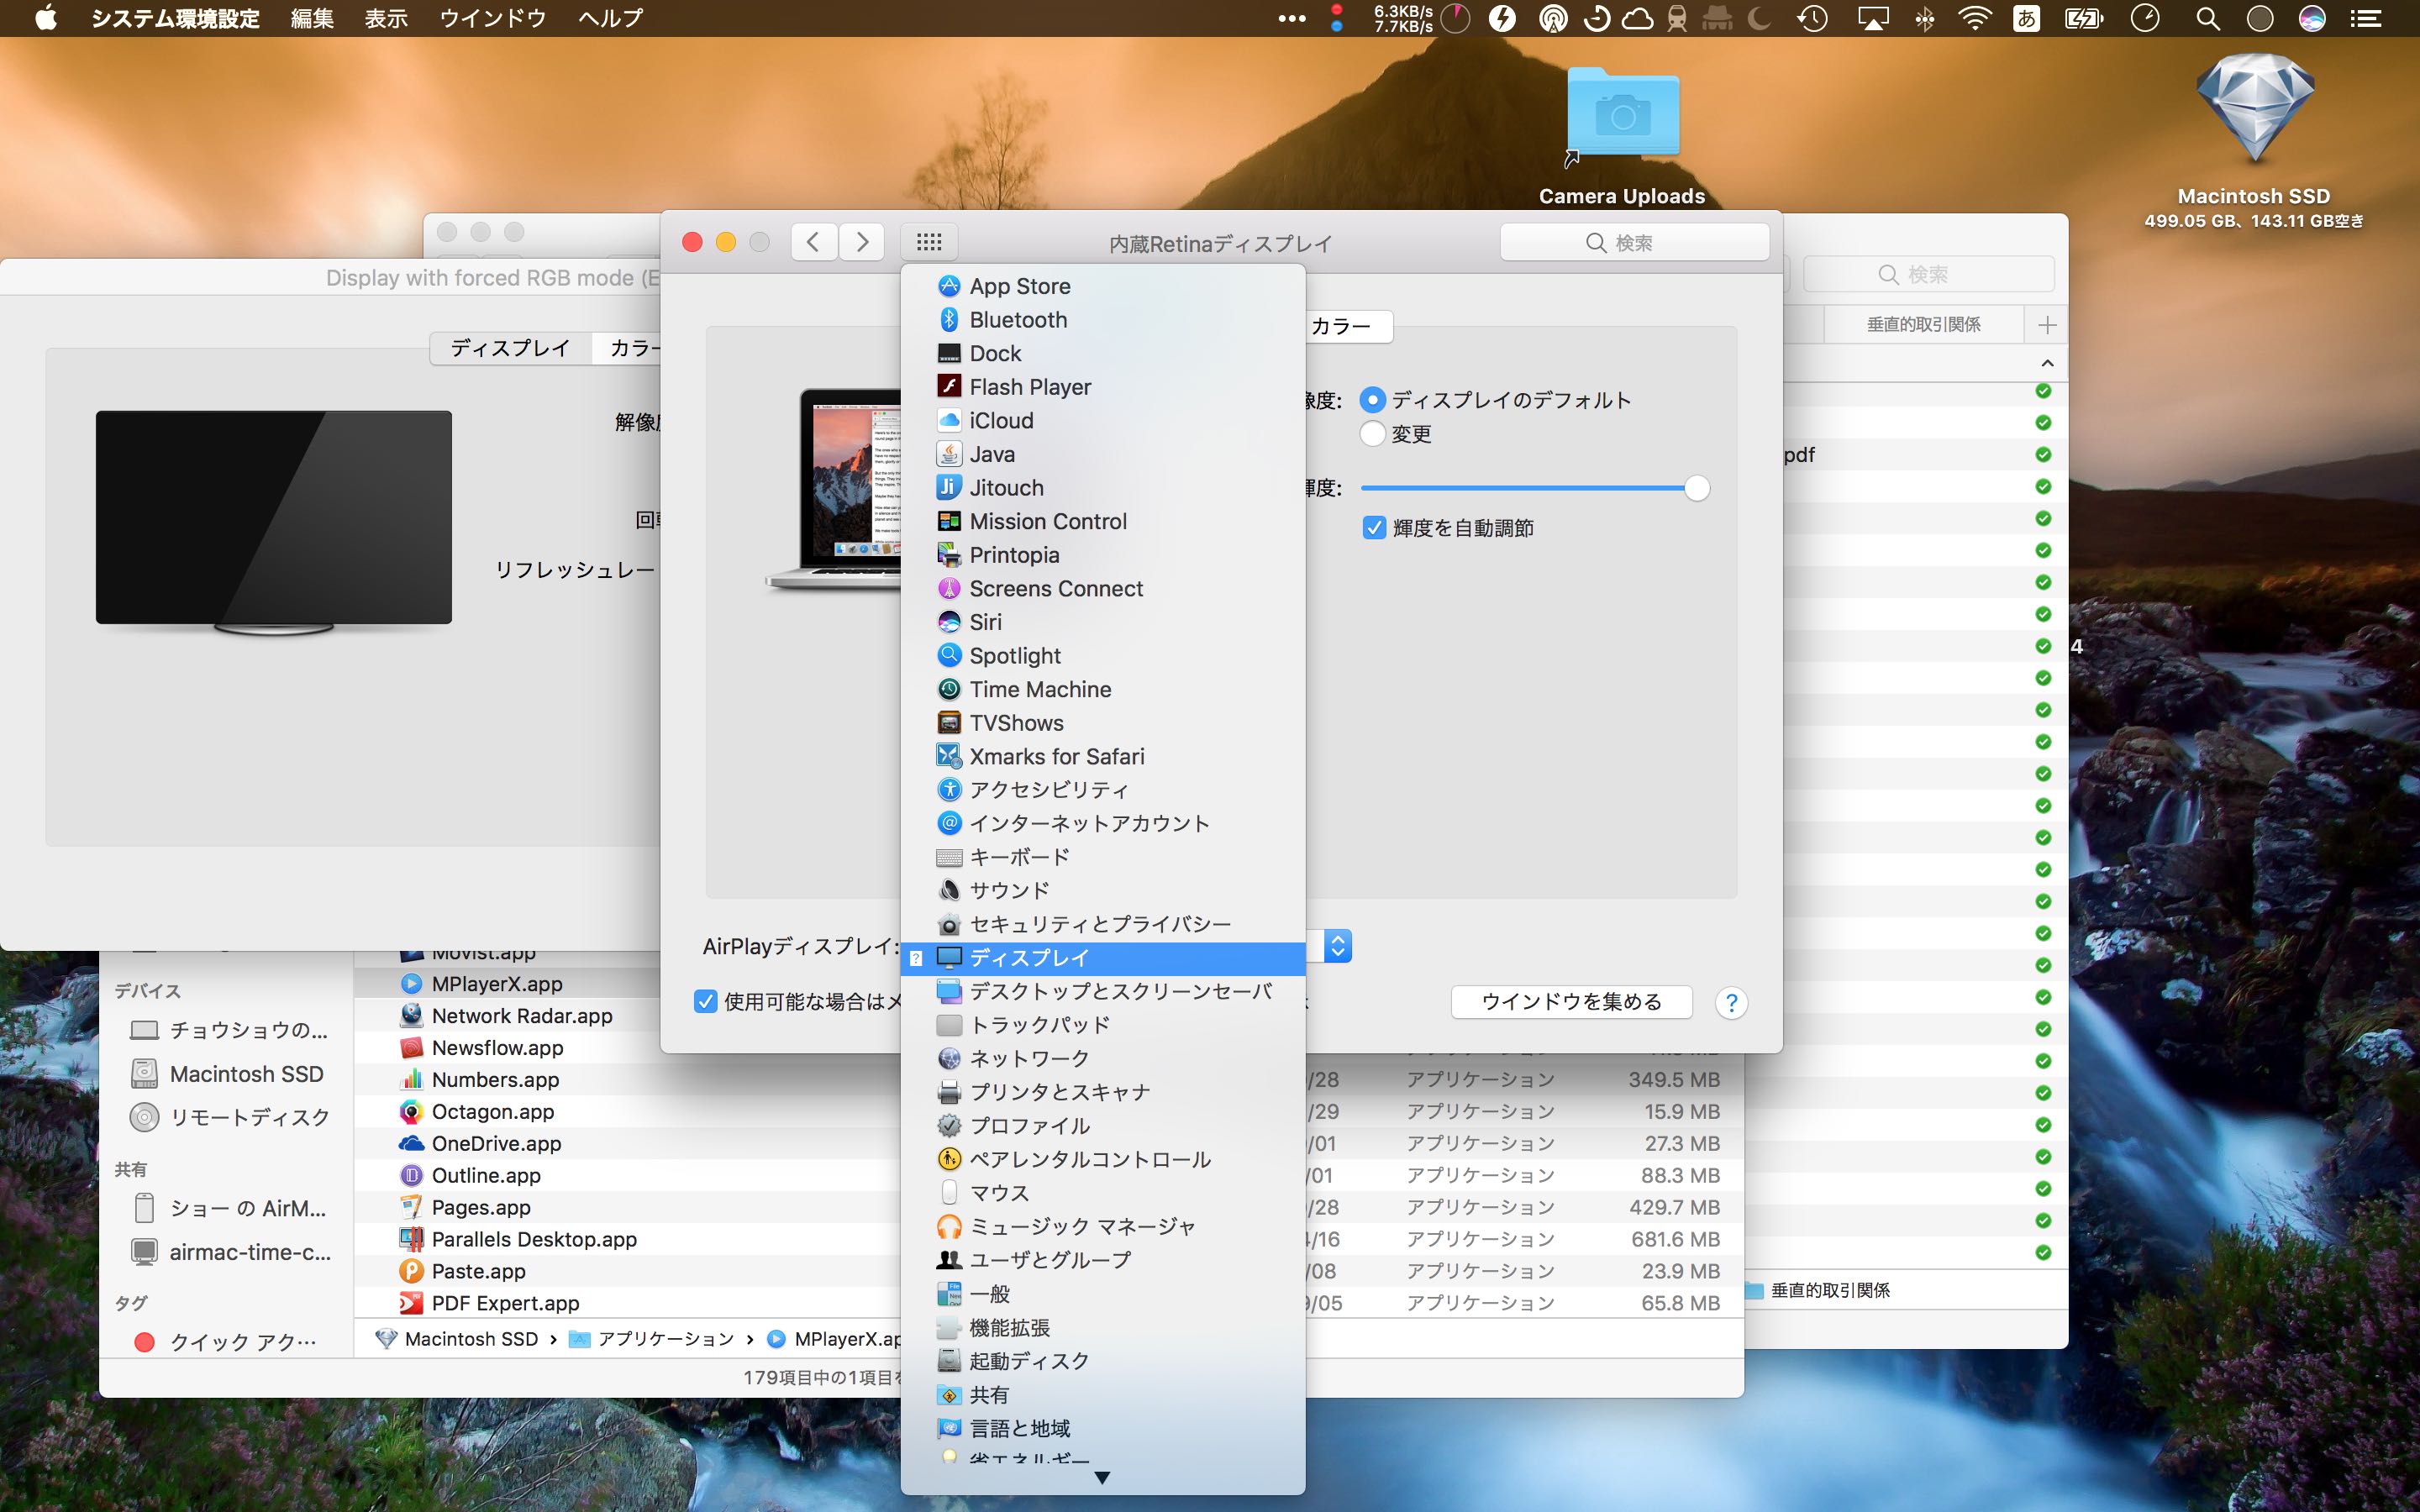The image size is (2420, 1512).
Task: Click the Spotlight magnifier in menu bar
Action: click(2207, 18)
